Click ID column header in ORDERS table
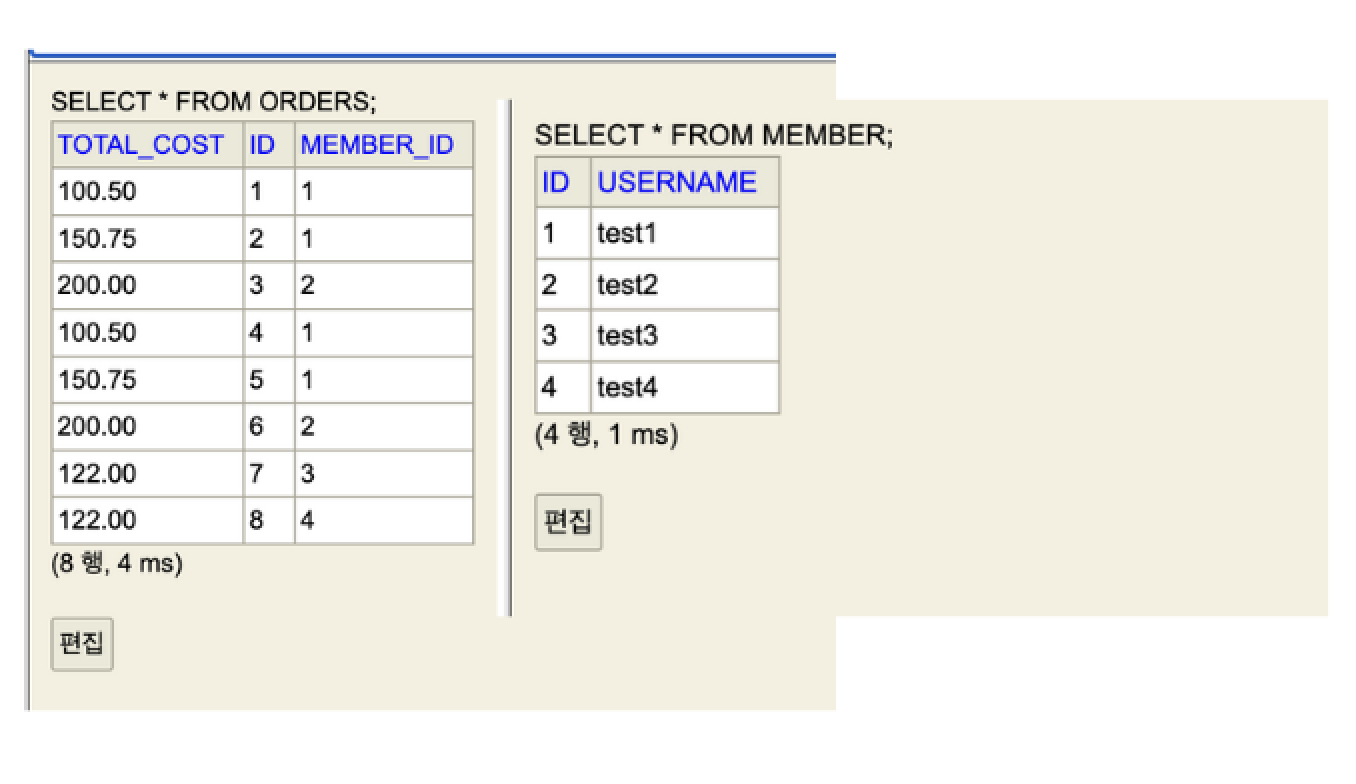 click(x=262, y=145)
